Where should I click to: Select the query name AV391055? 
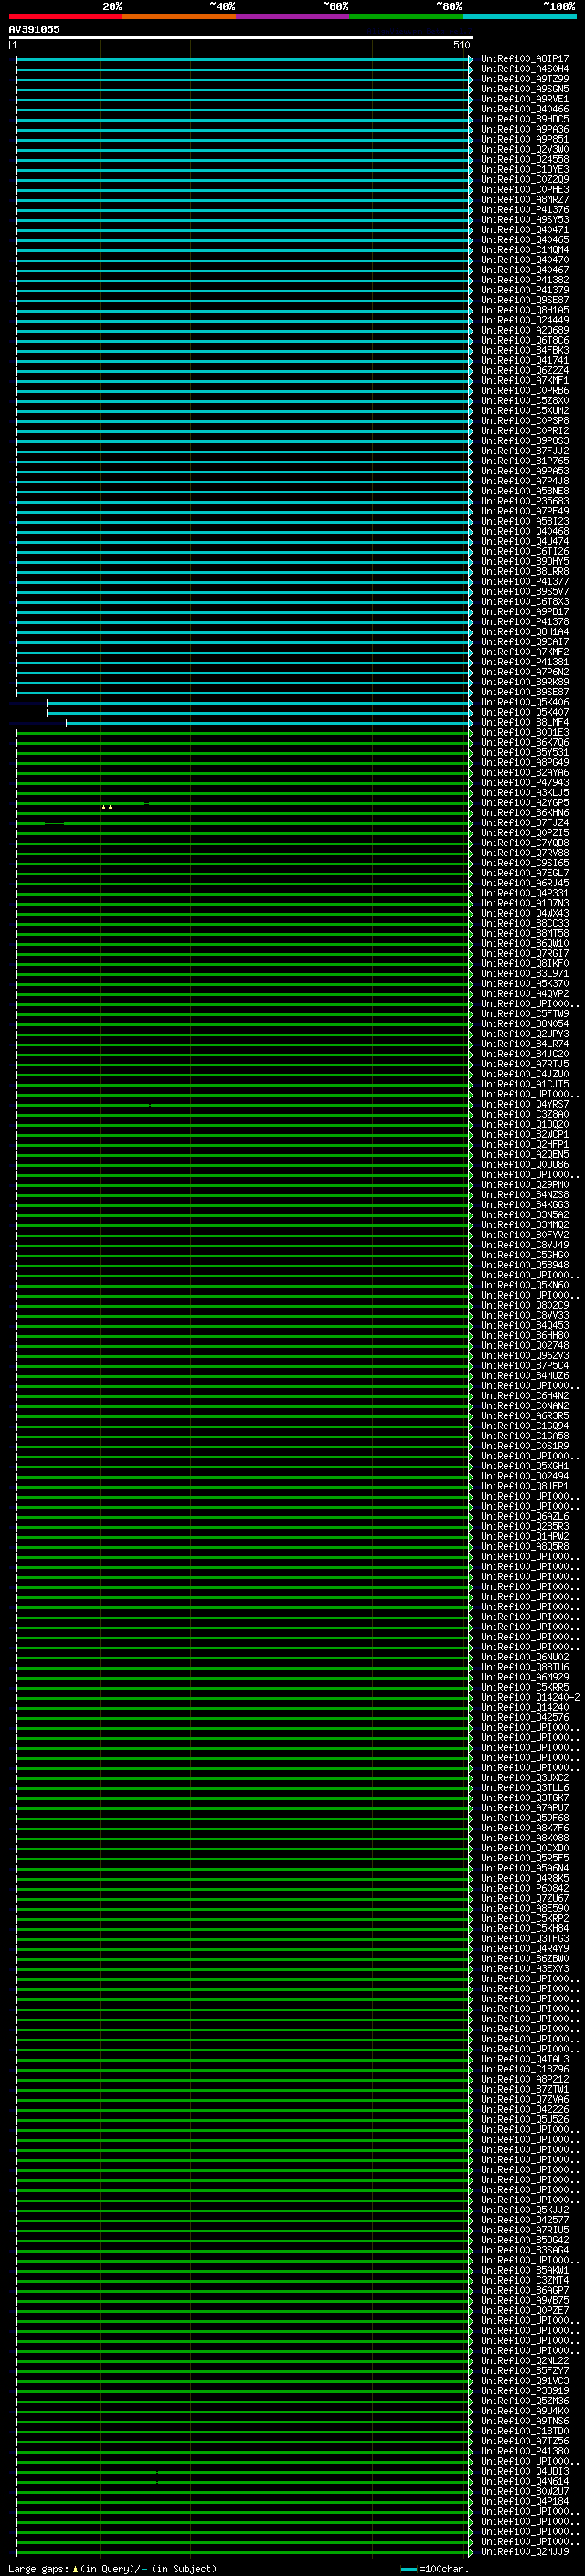click(34, 29)
